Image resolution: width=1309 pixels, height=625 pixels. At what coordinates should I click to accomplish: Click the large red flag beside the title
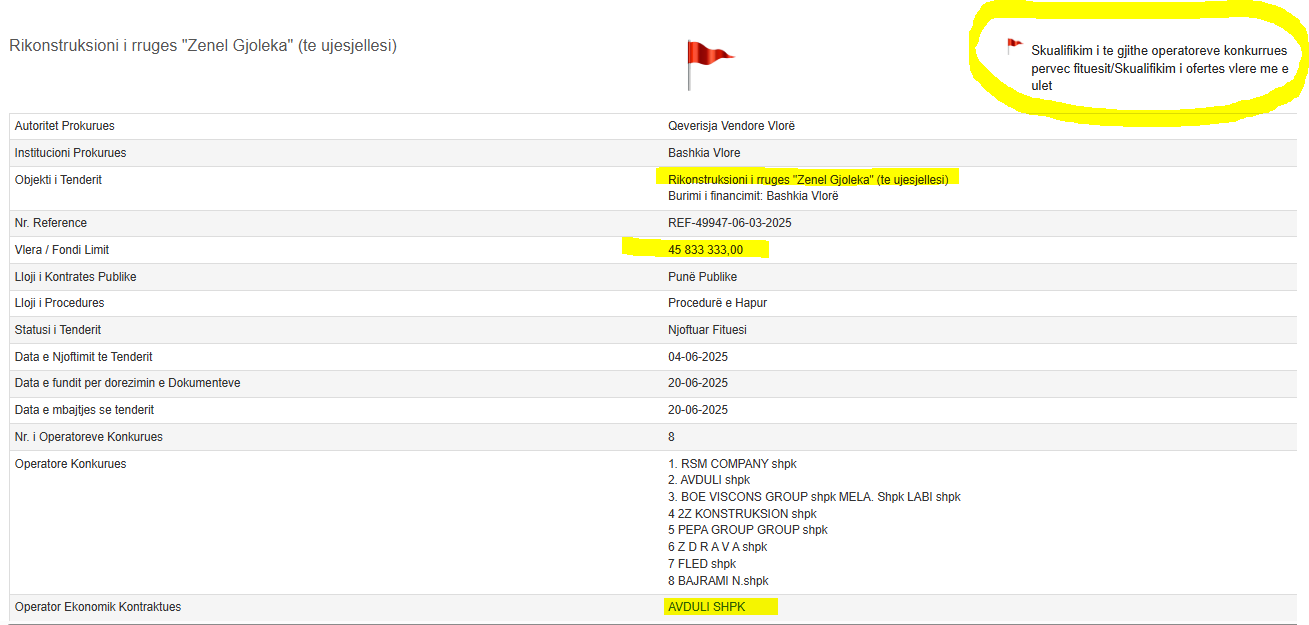pyautogui.click(x=707, y=62)
